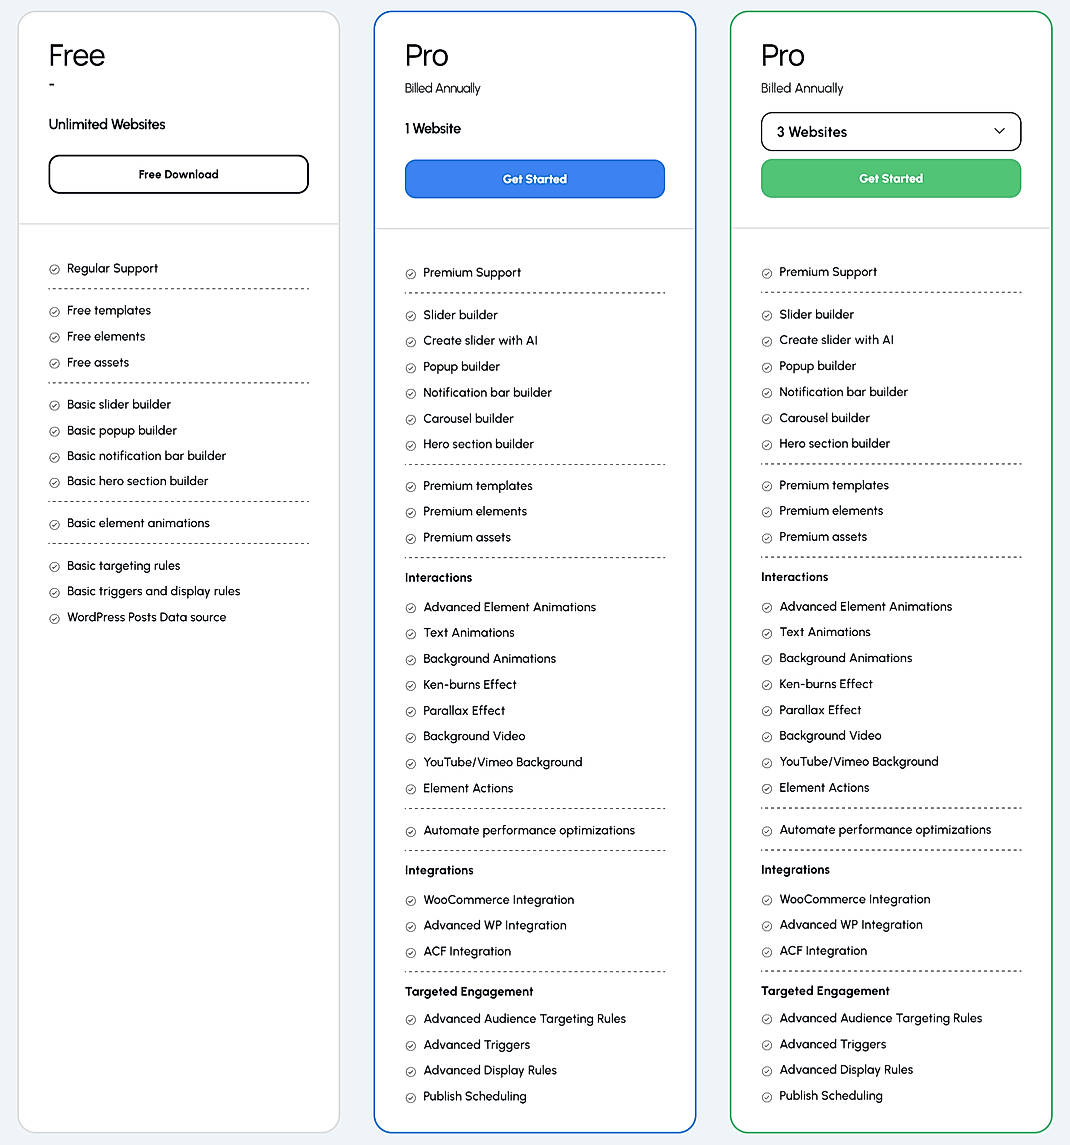Click check icon beside Basic slider builder
This screenshot has width=1070, height=1145.
pyautogui.click(x=54, y=405)
